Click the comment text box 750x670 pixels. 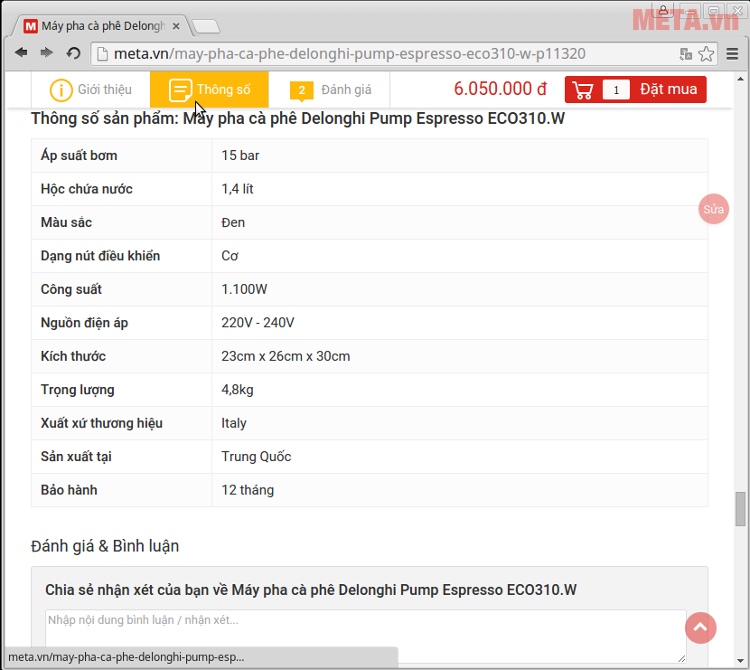(x=365, y=636)
